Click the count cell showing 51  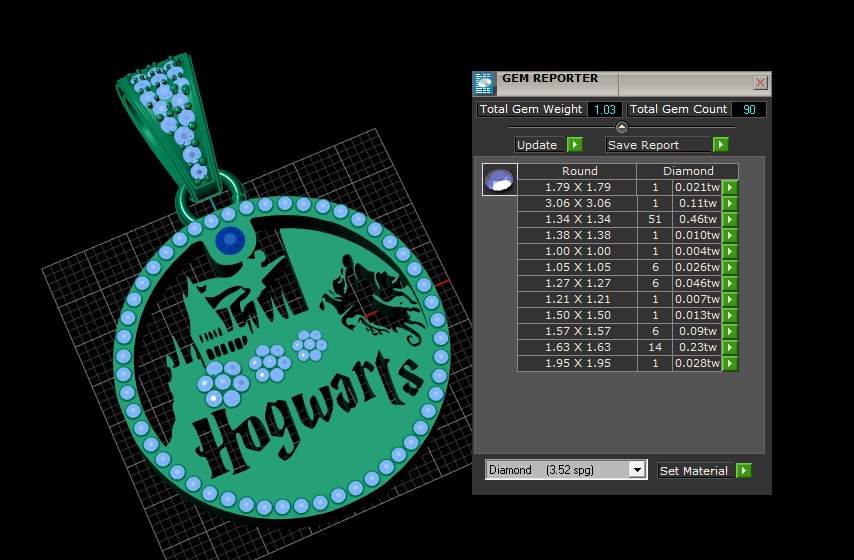[x=655, y=220]
